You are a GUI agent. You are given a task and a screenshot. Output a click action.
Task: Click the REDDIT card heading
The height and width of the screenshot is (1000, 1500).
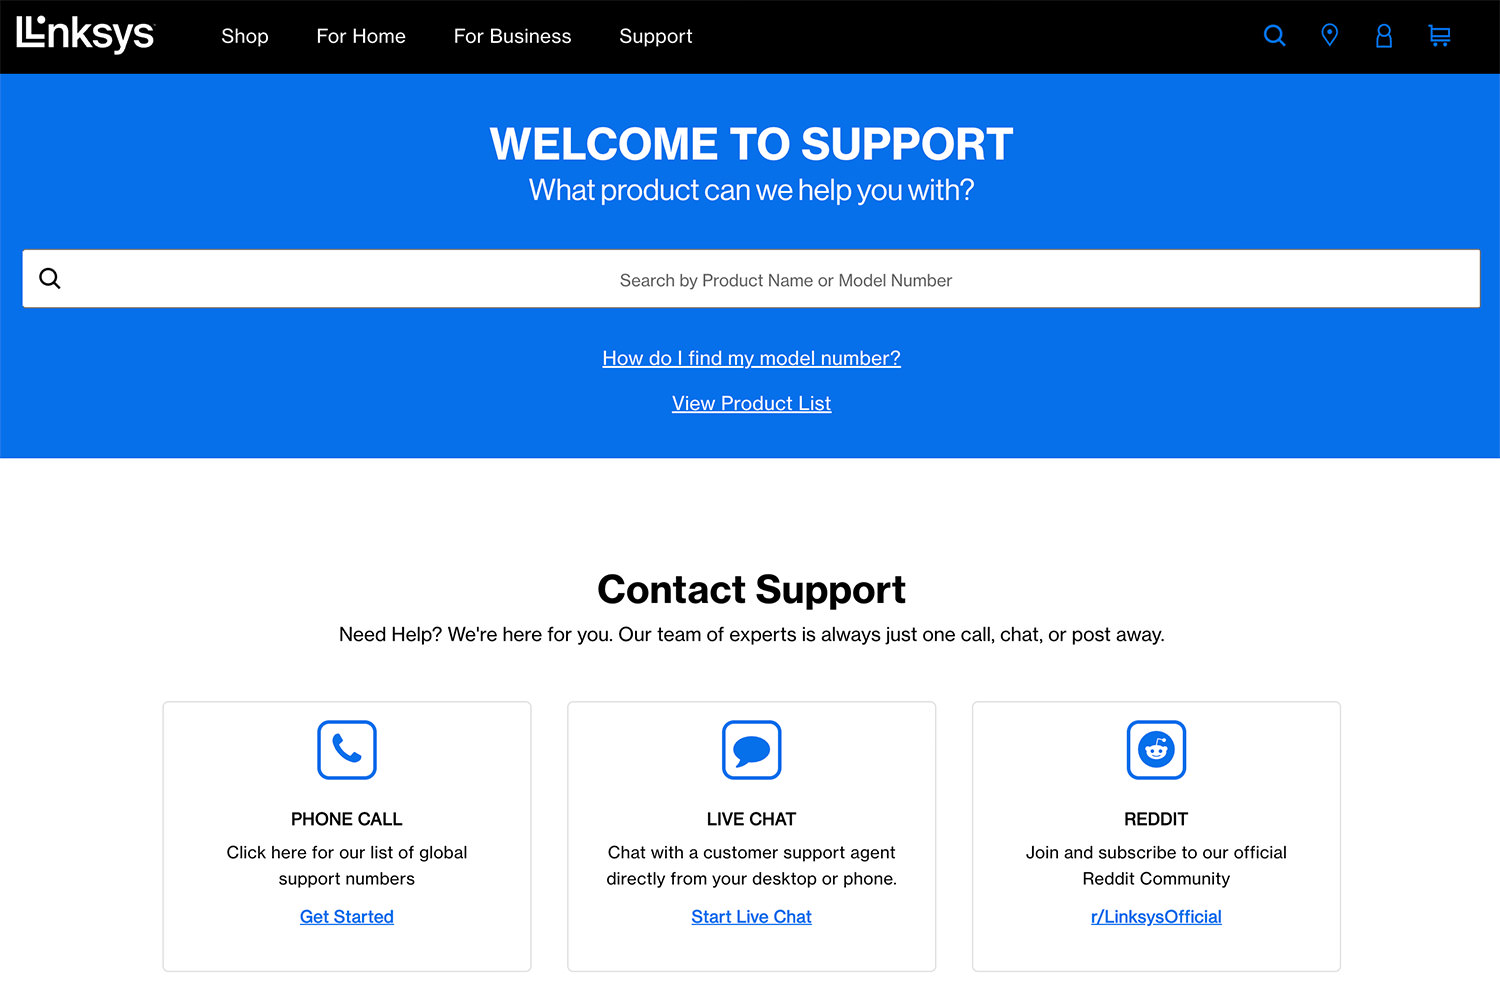click(1156, 819)
